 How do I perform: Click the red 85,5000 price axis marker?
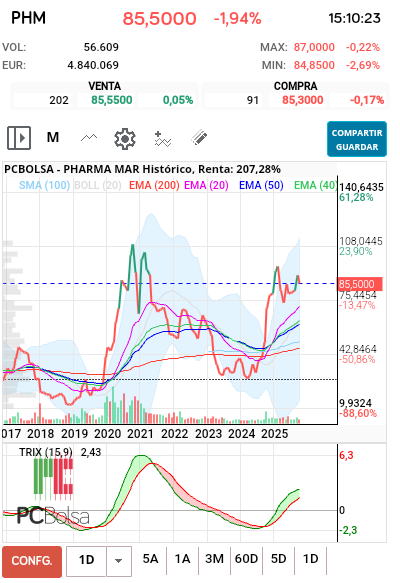[359, 284]
